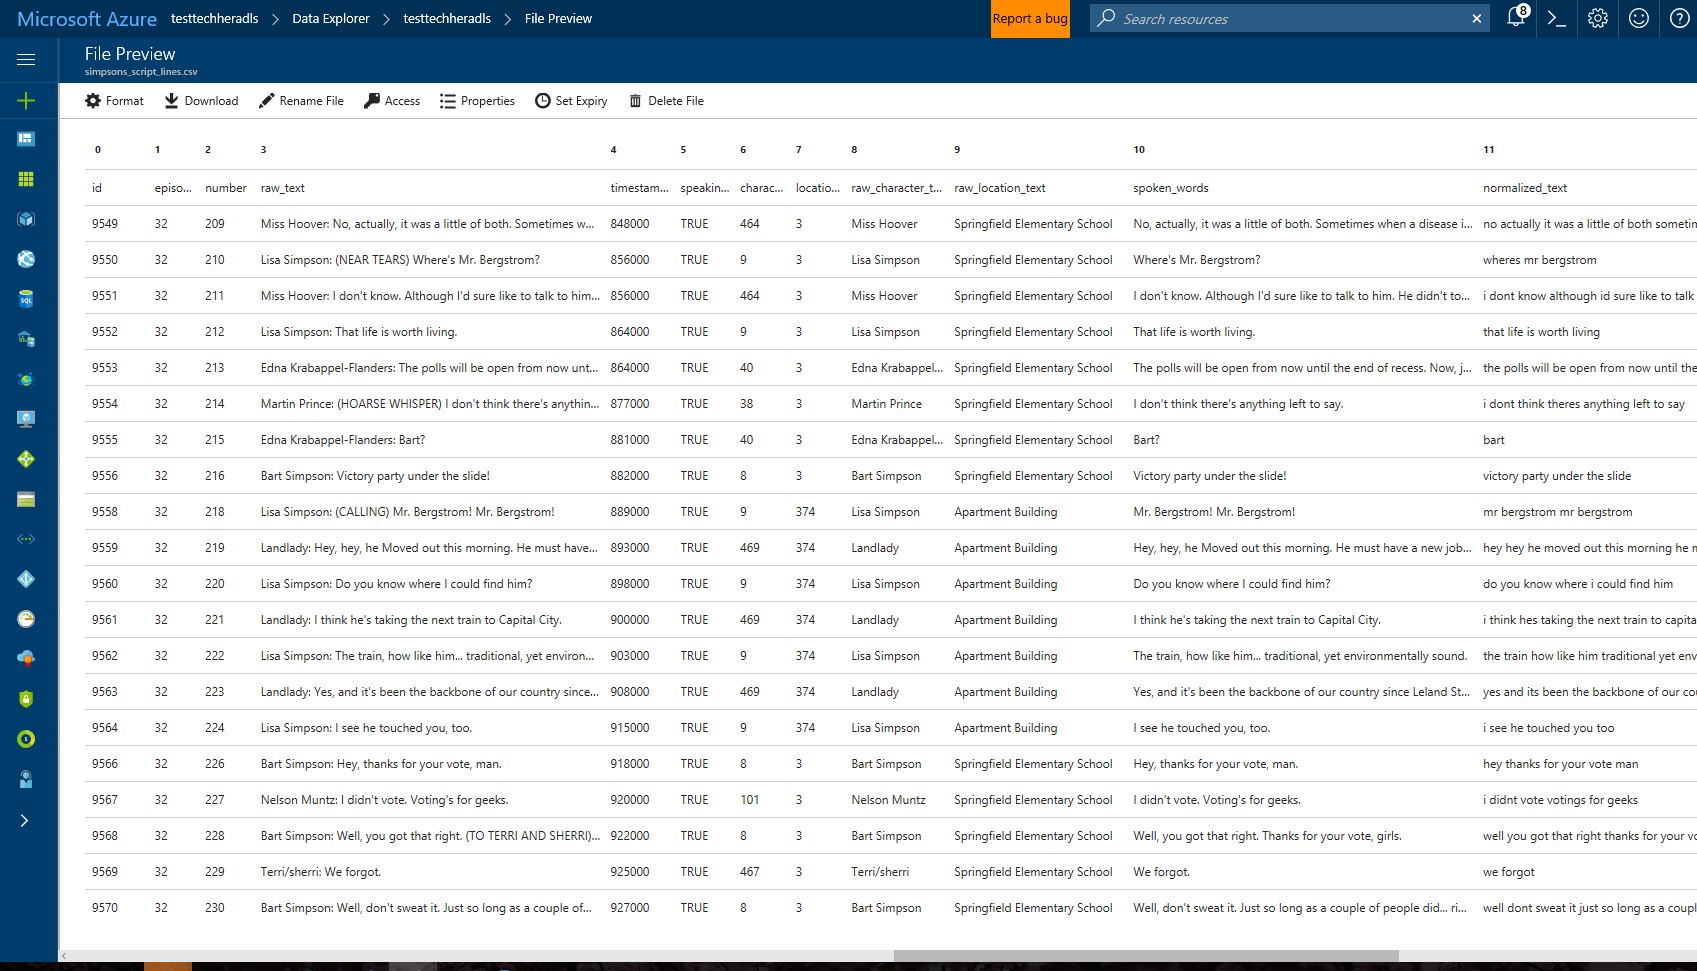The width and height of the screenshot is (1697, 971).
Task: Click Download in the toolbar
Action: coord(201,100)
